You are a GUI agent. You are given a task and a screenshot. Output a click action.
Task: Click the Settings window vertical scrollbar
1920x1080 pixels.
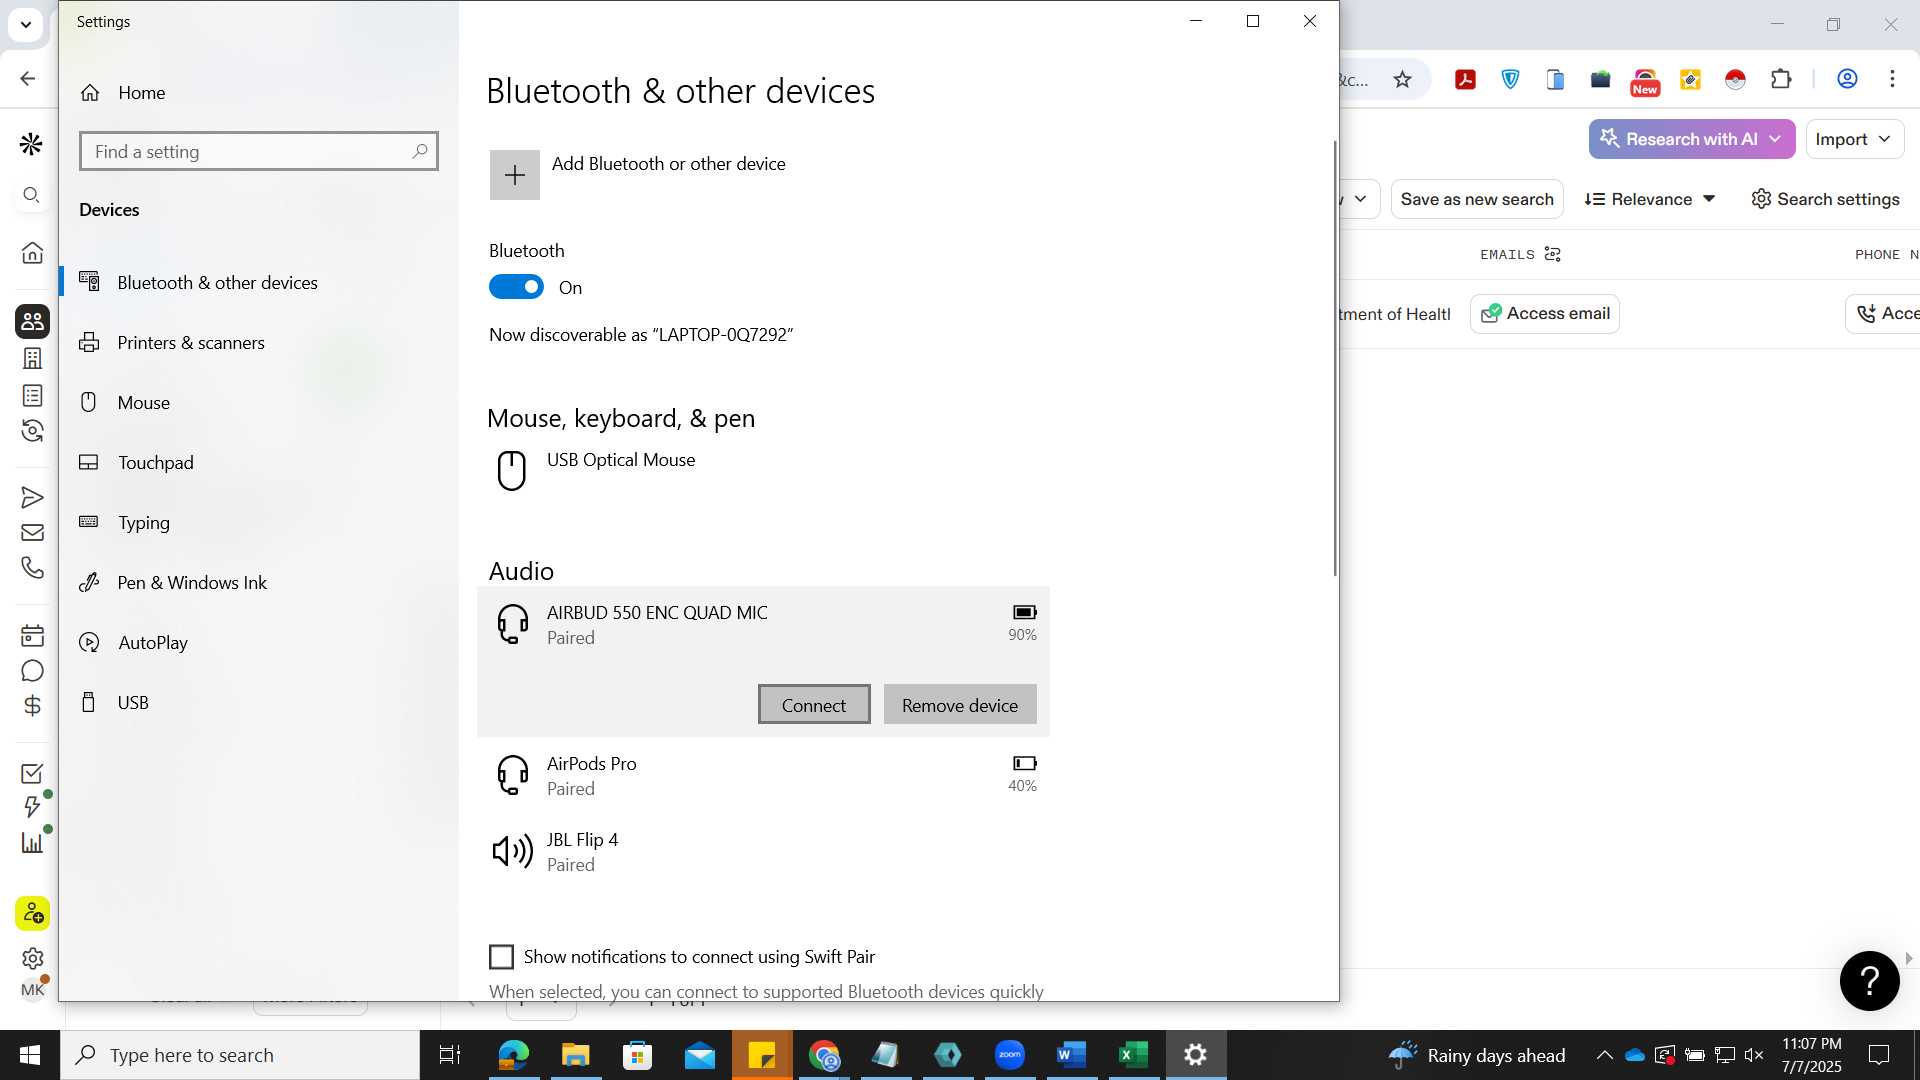point(1335,358)
